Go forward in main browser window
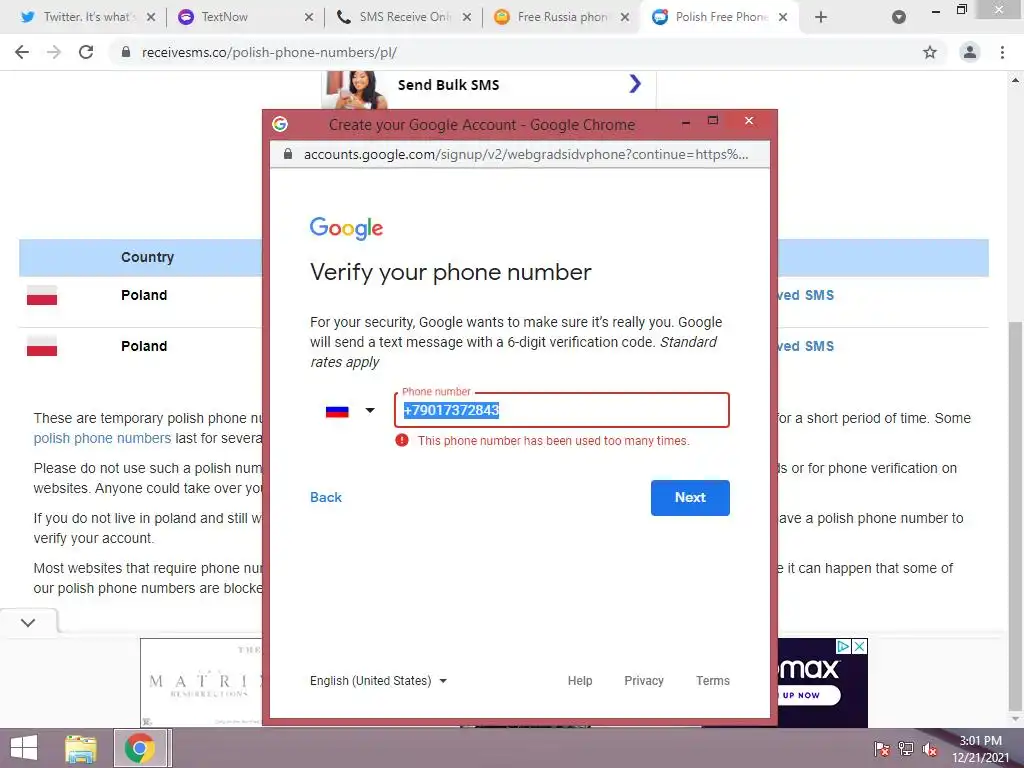Screen dimensions: 1024x768 point(54,52)
